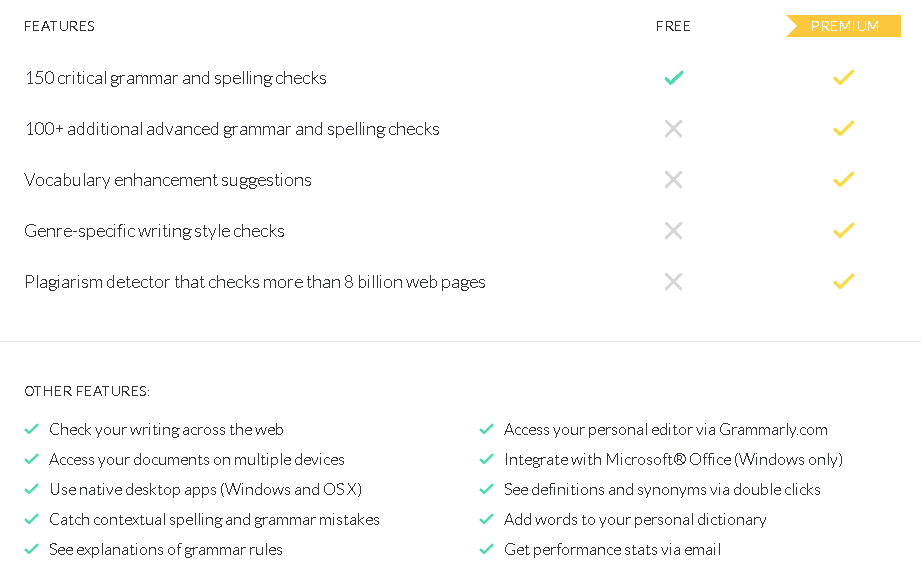Click the gray X for plagiarism detector row
The width and height of the screenshot is (921, 571).
click(x=674, y=282)
